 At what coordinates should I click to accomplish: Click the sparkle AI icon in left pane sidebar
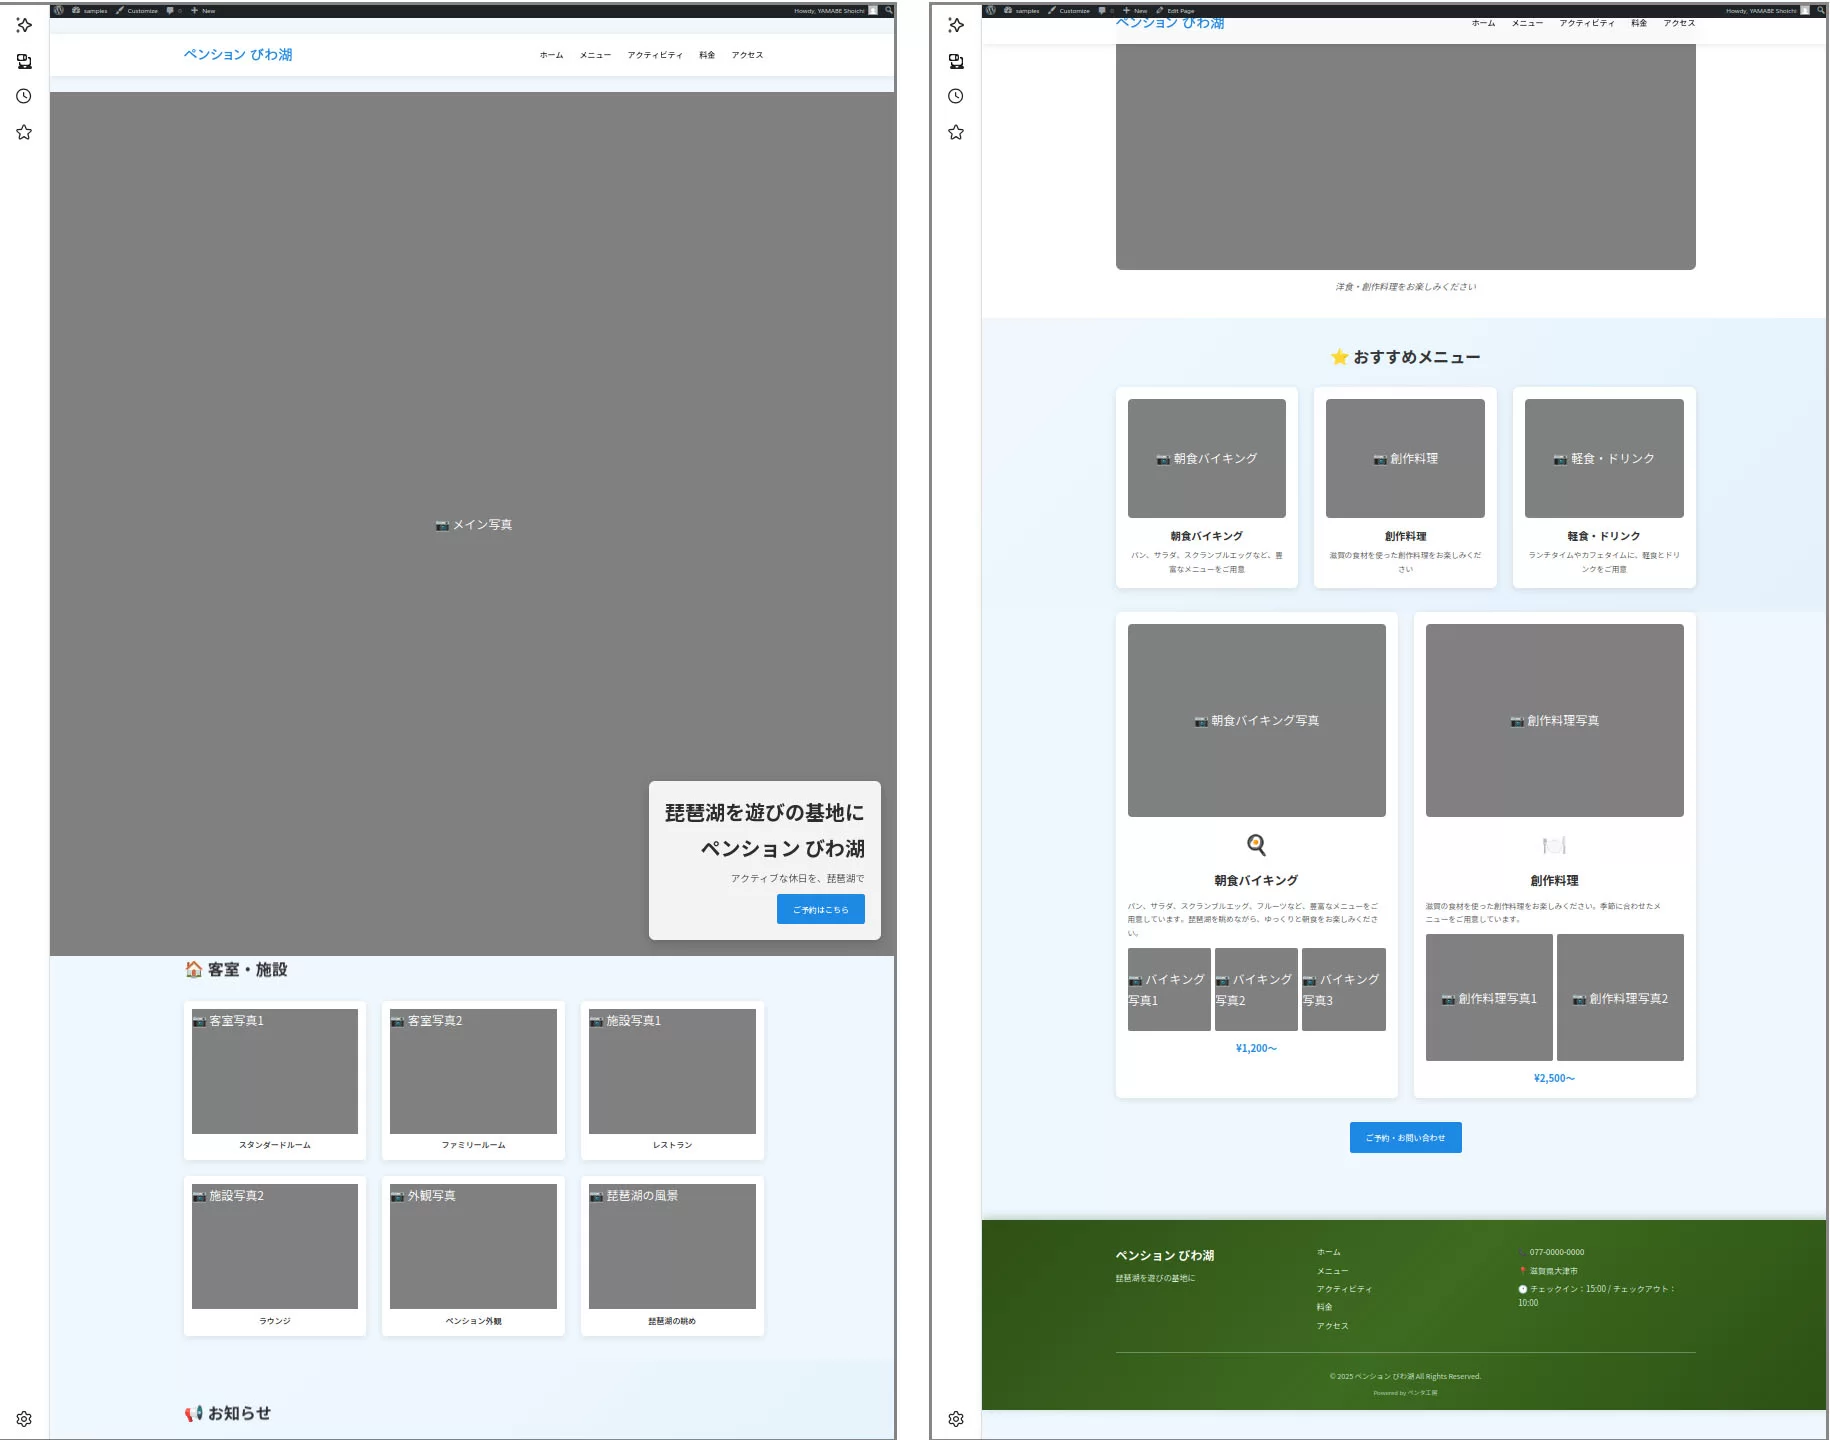24,25
